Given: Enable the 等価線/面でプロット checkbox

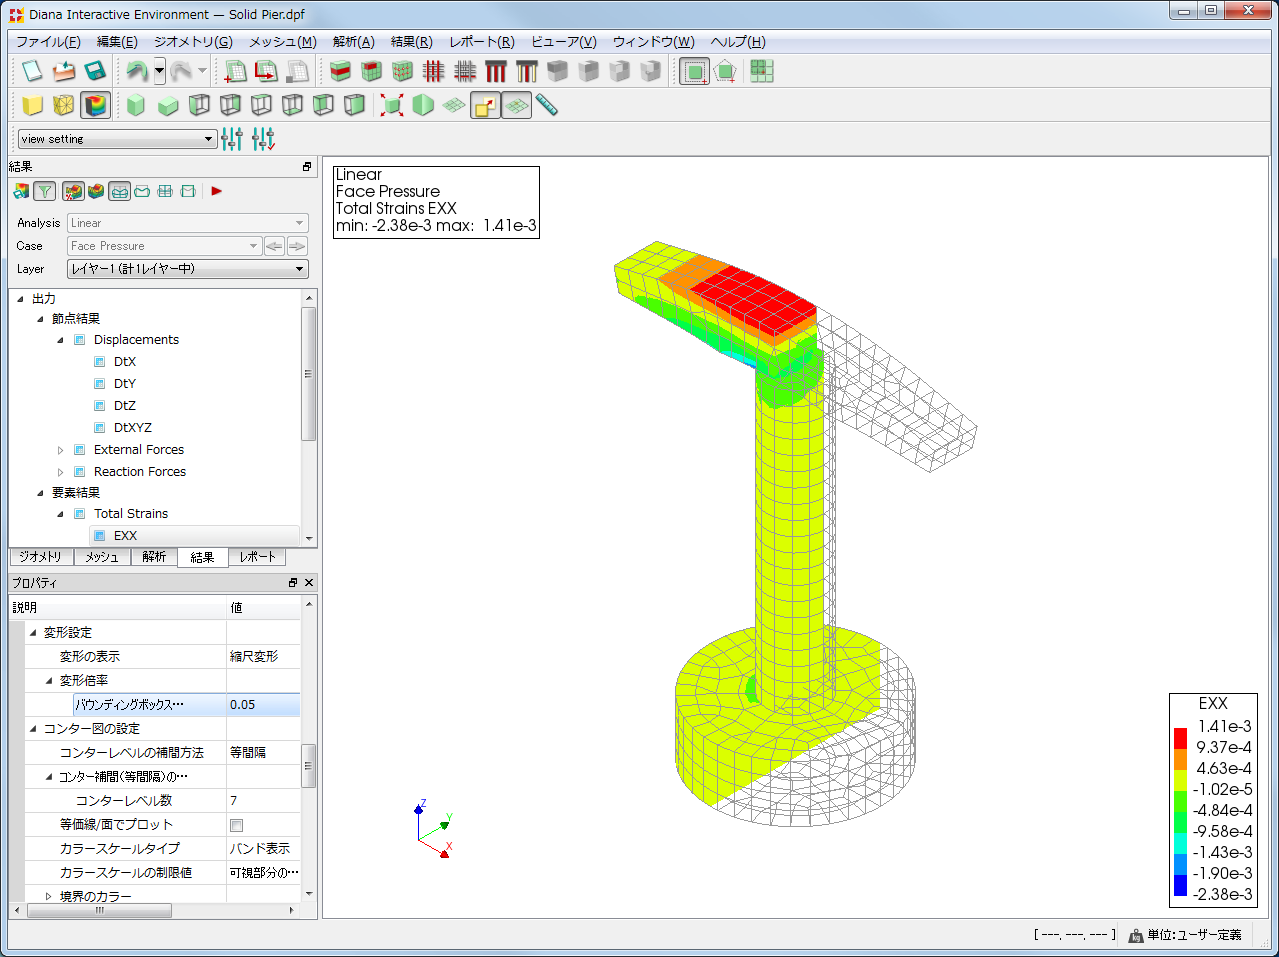Looking at the screenshot, I should (x=237, y=825).
